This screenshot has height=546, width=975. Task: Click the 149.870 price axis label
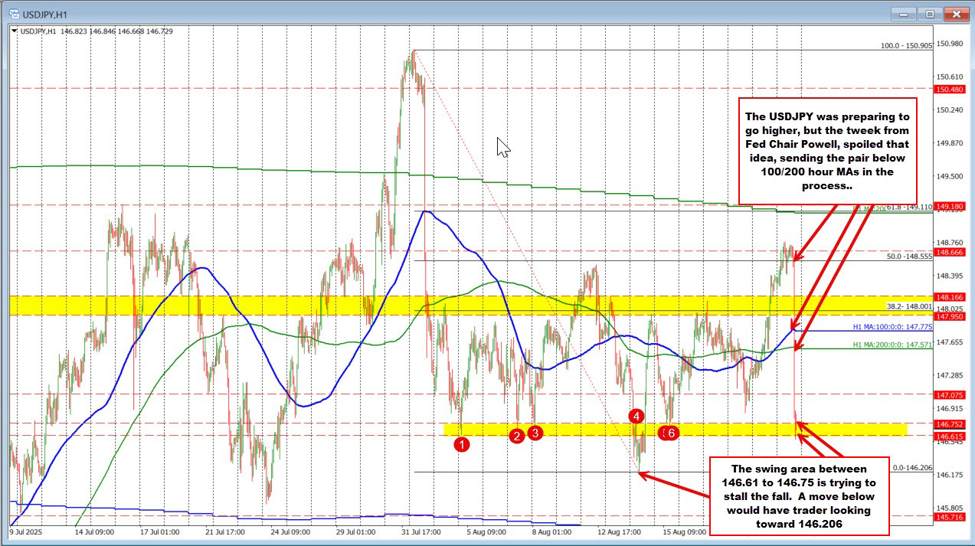tap(950, 143)
